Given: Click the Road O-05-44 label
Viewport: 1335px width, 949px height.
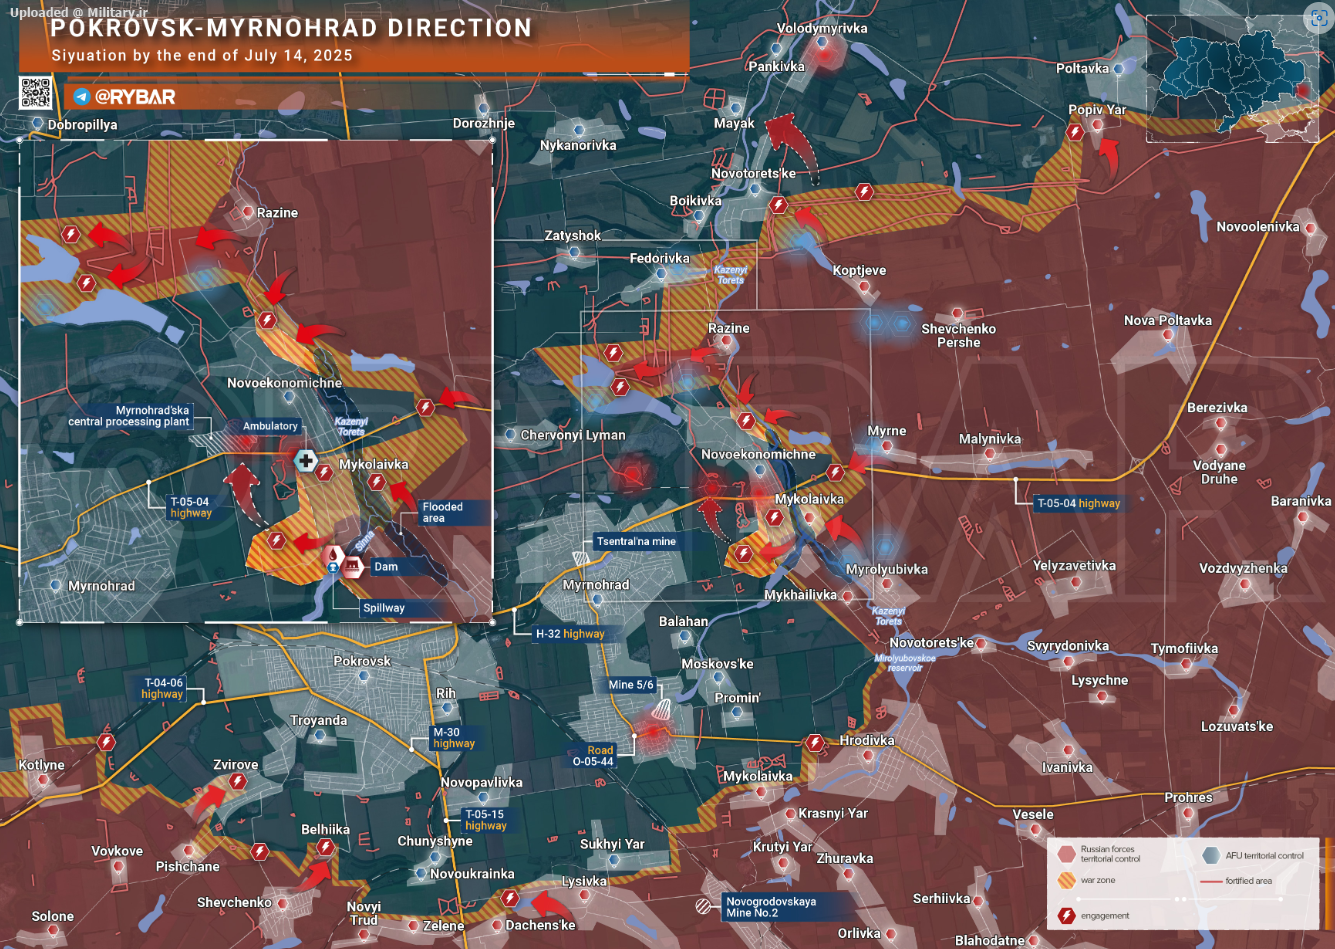Looking at the screenshot, I should pyautogui.click(x=594, y=755).
